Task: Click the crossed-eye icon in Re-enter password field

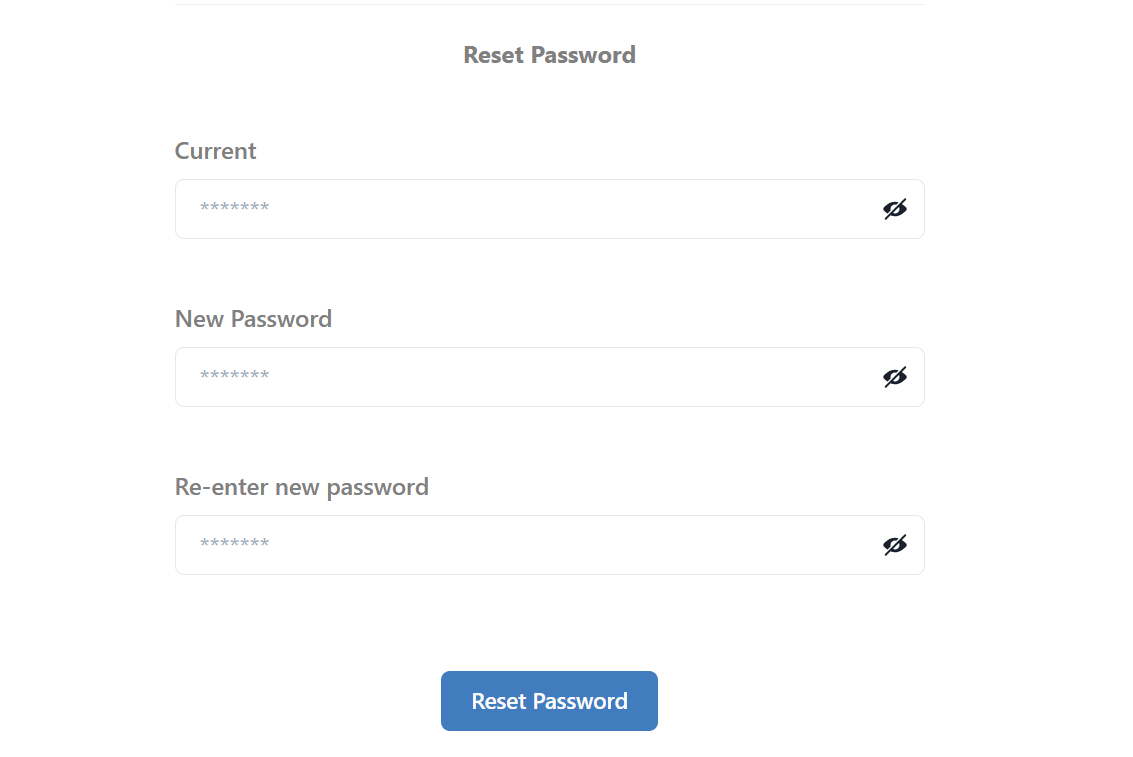Action: point(895,545)
